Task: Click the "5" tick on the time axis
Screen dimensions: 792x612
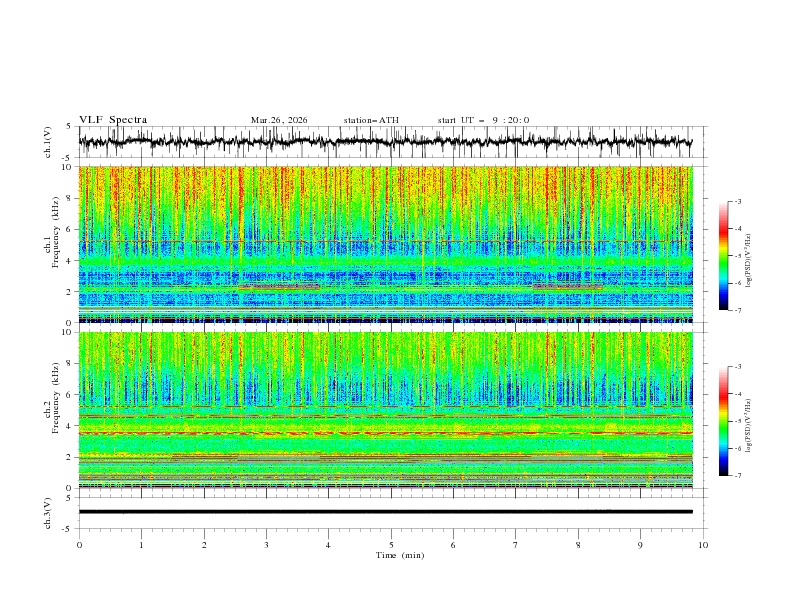Action: 391,545
